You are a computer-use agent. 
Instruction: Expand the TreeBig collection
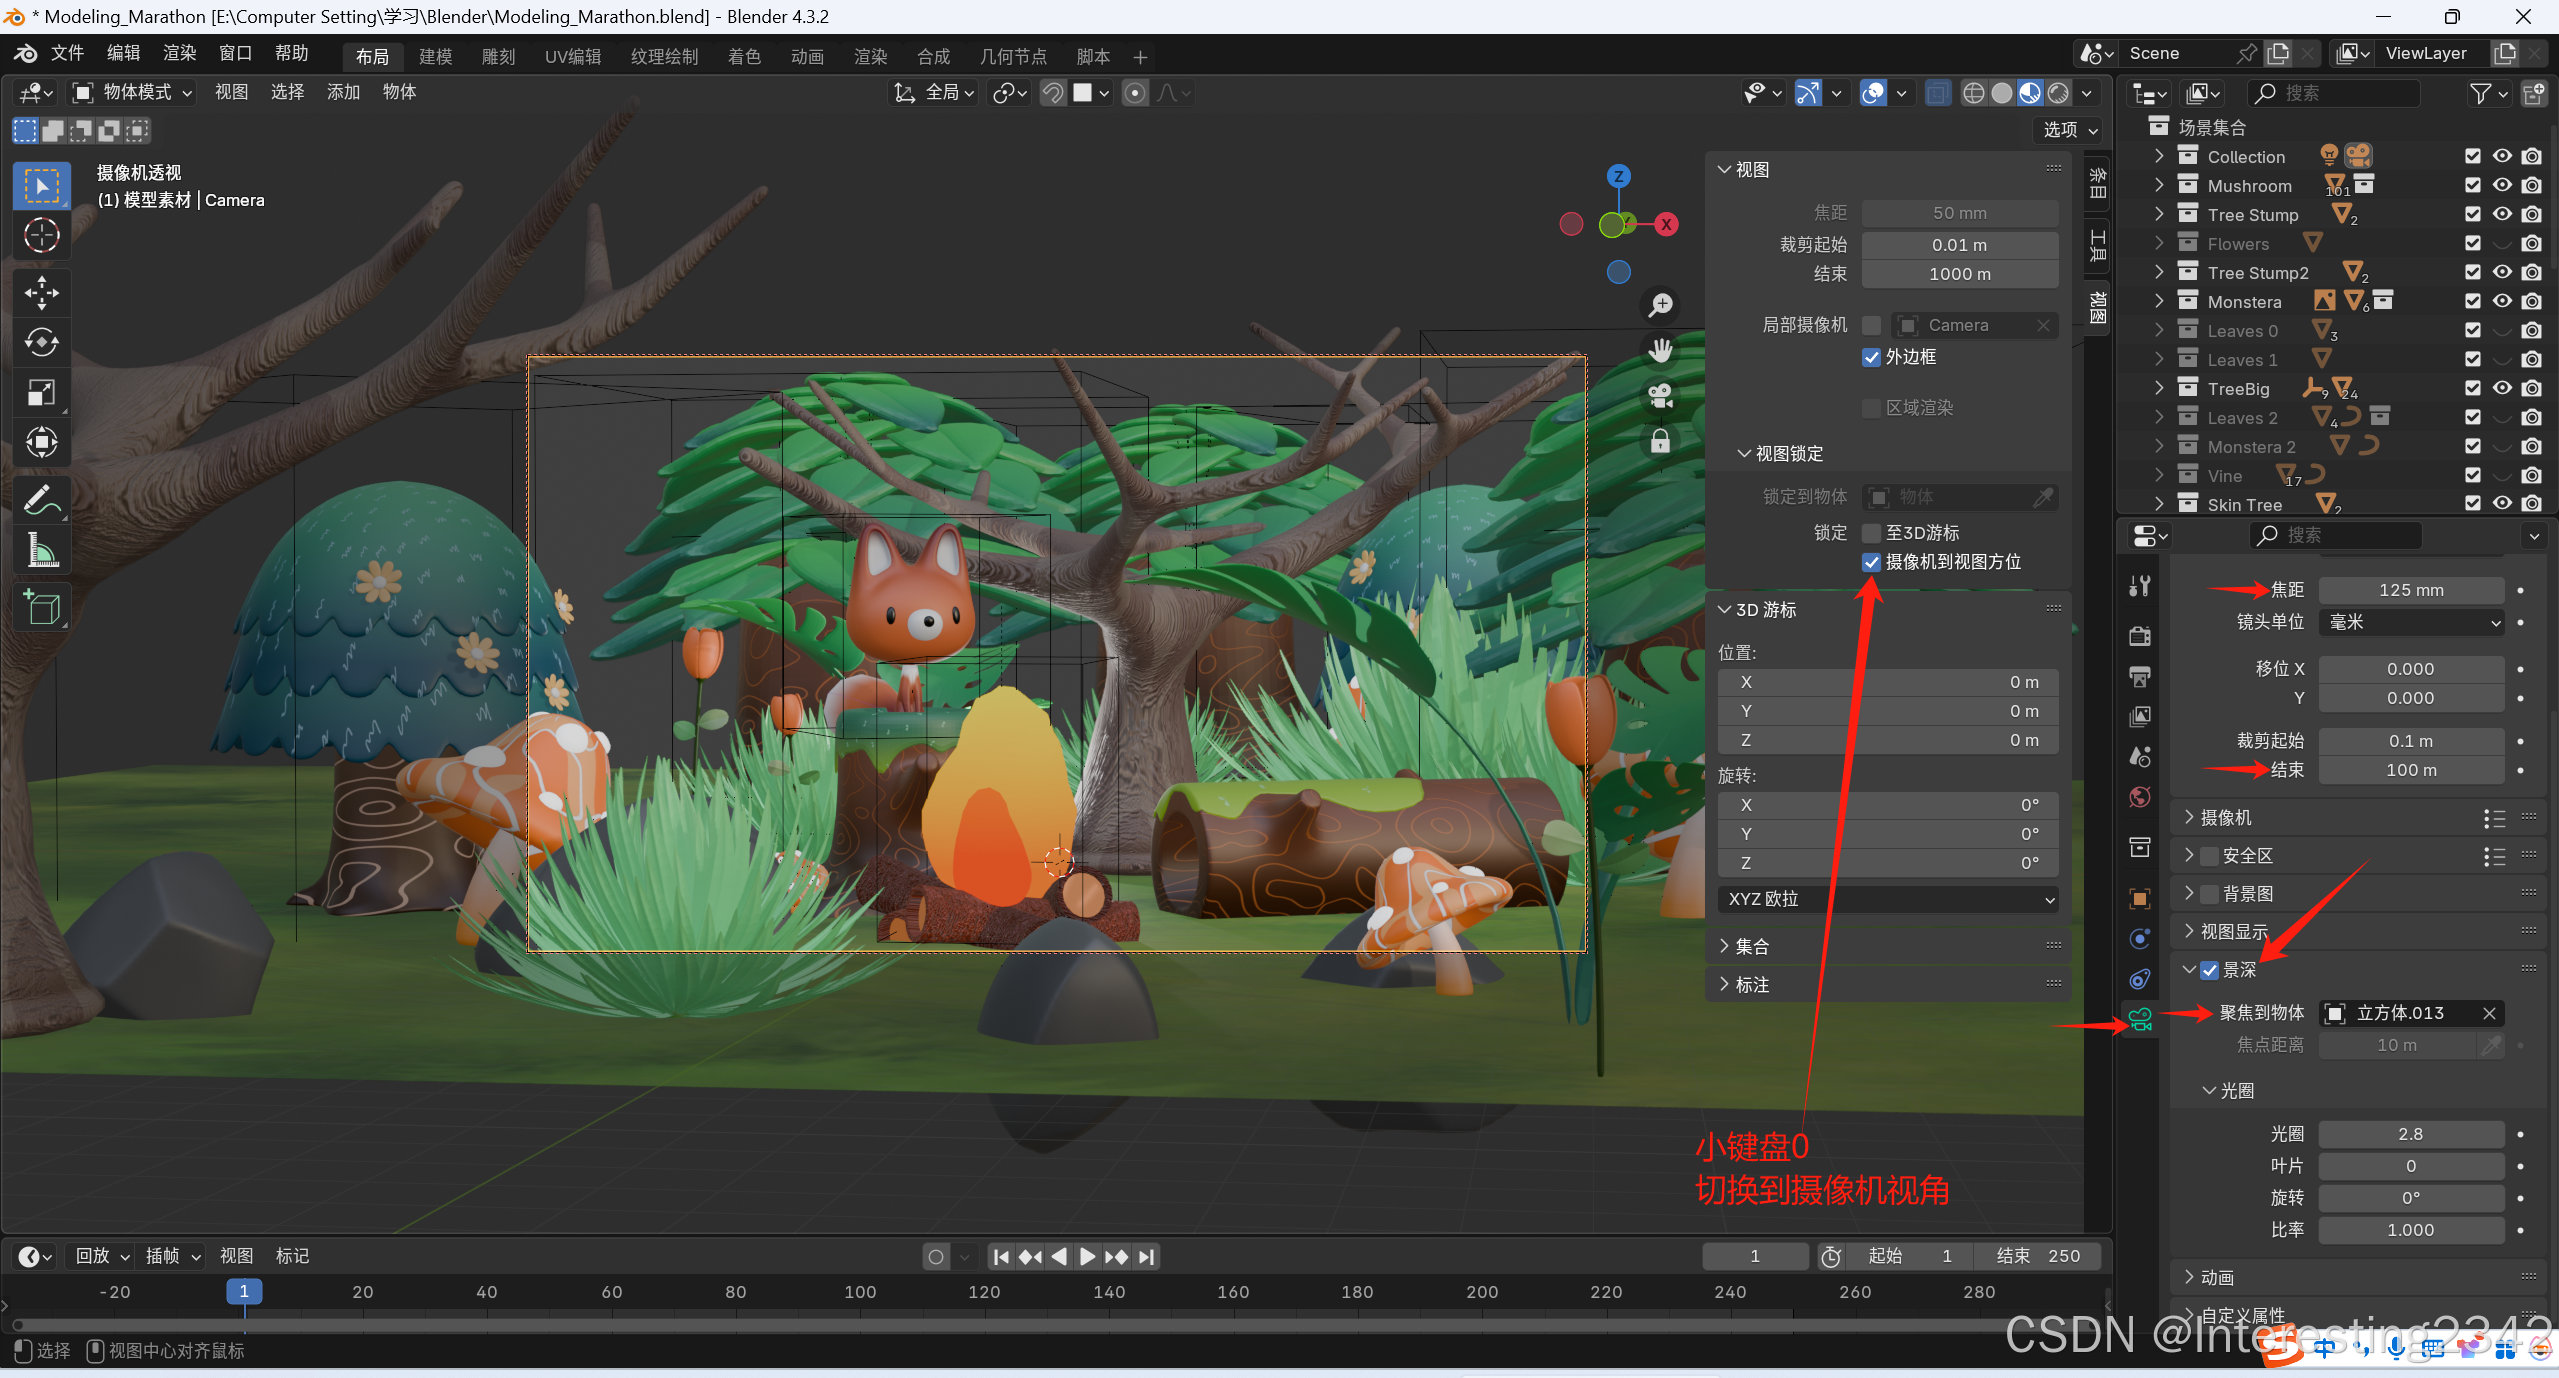[x=2159, y=389]
